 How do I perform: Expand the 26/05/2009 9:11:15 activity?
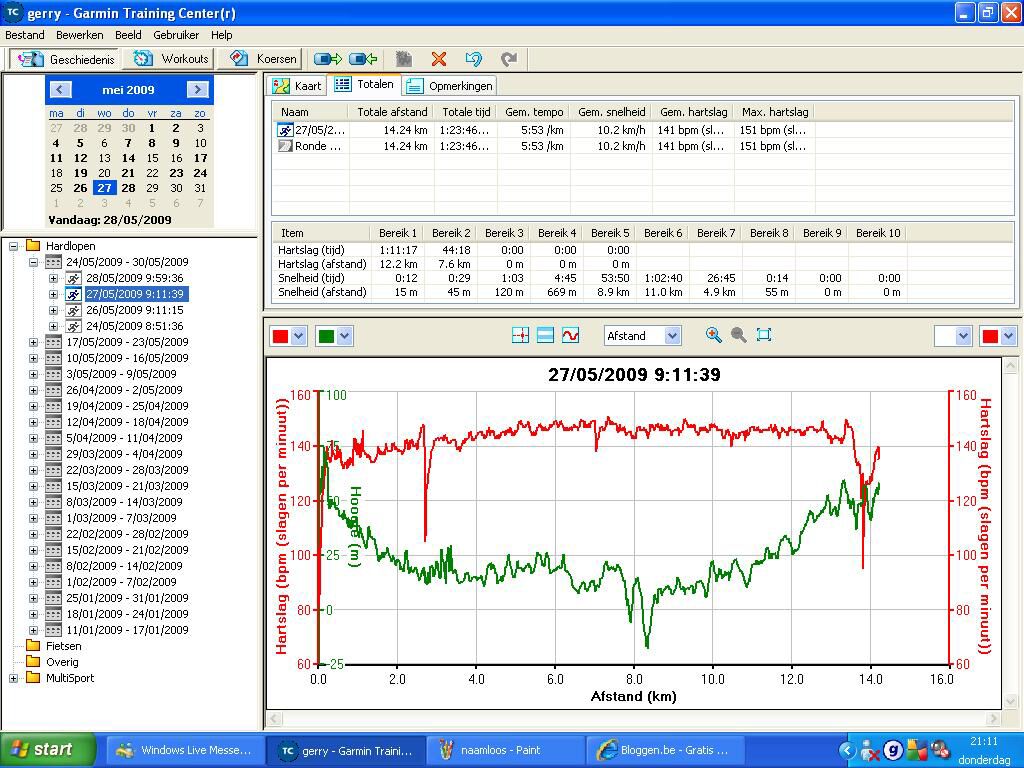pyautogui.click(x=54, y=310)
